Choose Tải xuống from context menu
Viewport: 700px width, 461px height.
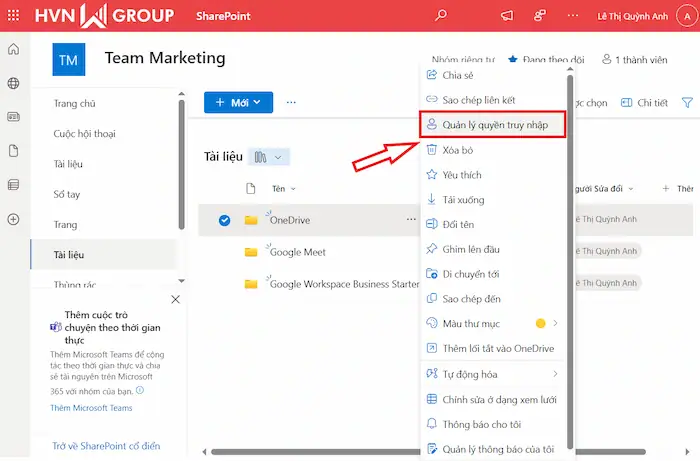463,199
